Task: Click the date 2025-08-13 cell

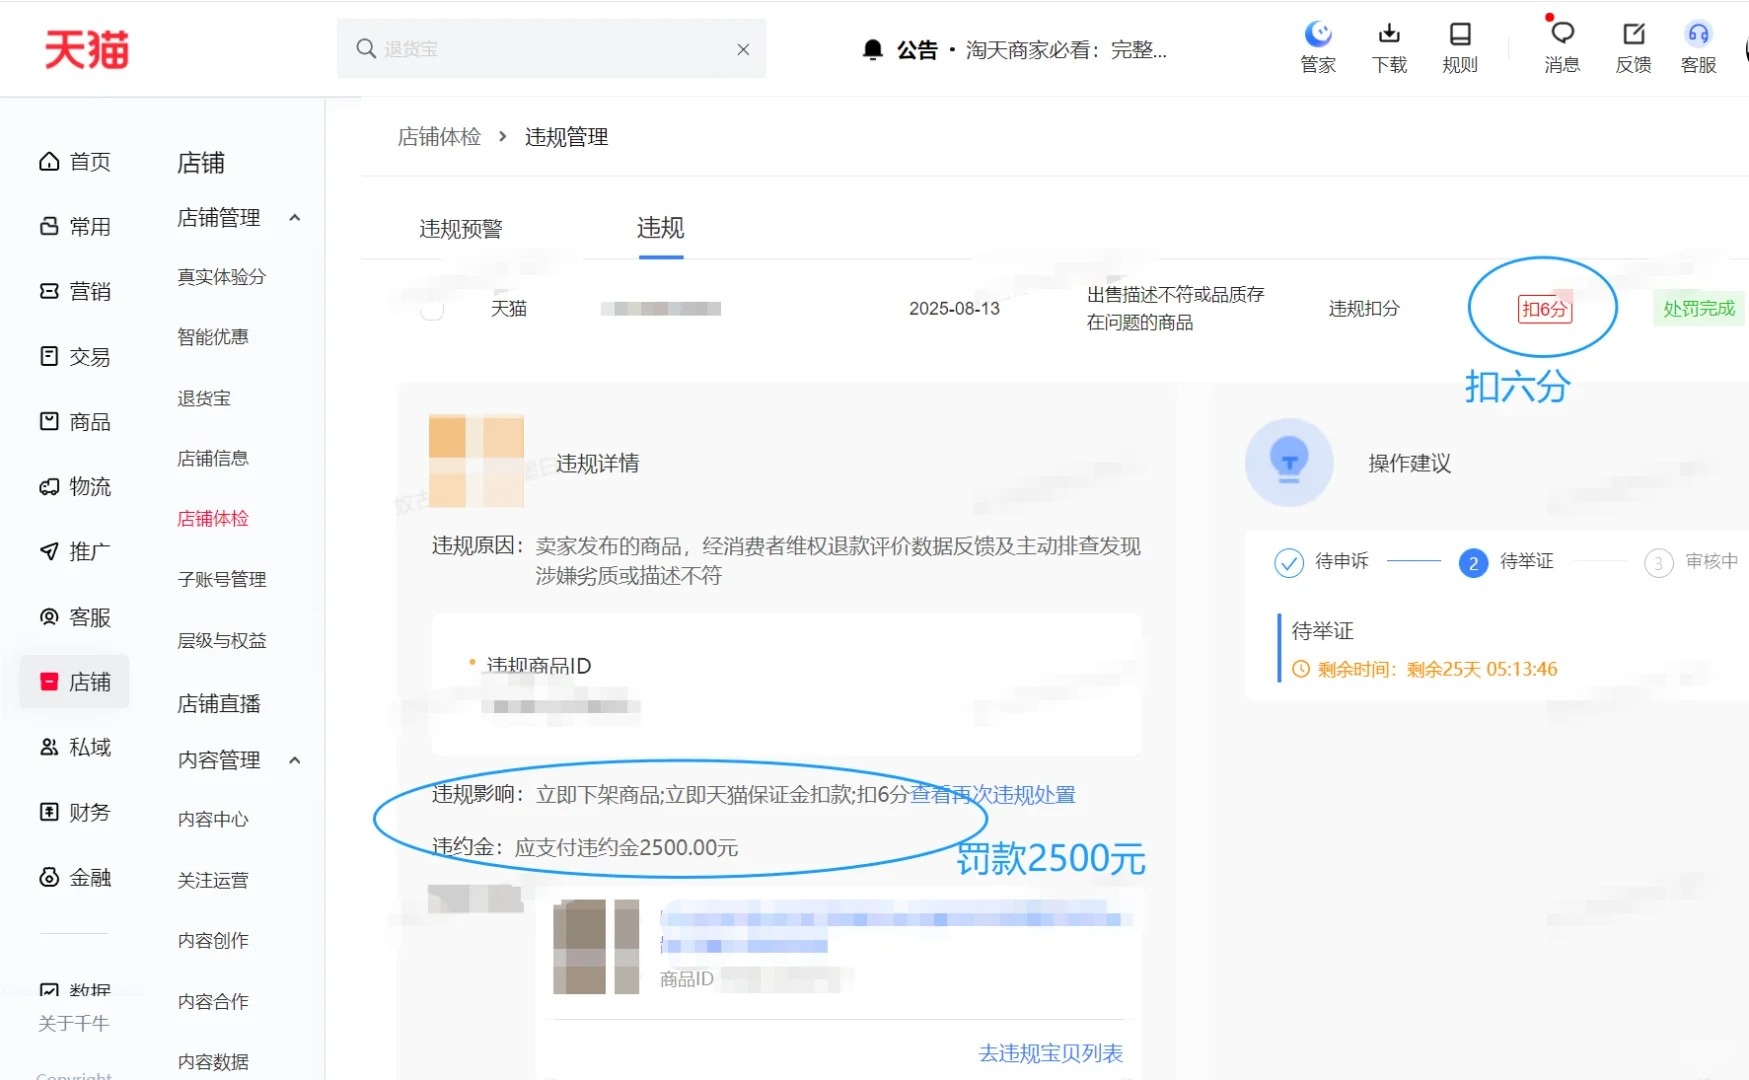Action: pos(954,309)
